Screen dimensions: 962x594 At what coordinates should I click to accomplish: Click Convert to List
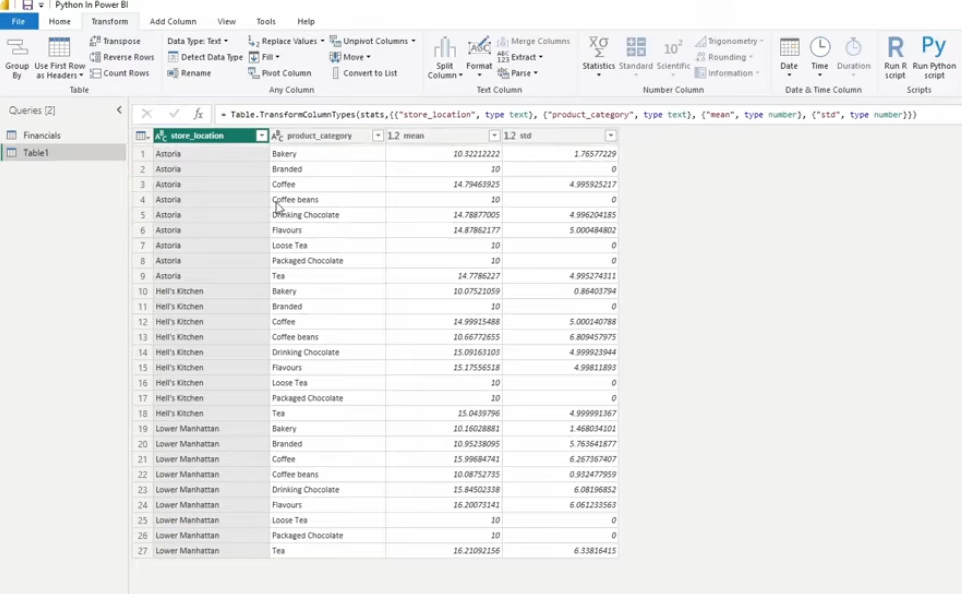pos(364,73)
